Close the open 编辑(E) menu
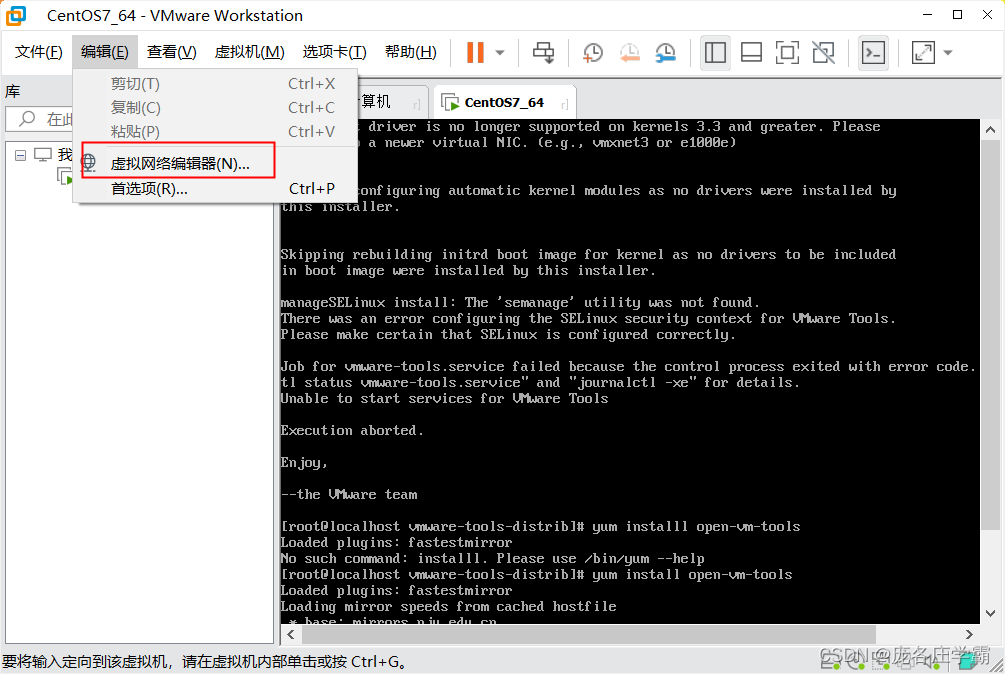The image size is (1005, 674). pyautogui.click(x=104, y=52)
